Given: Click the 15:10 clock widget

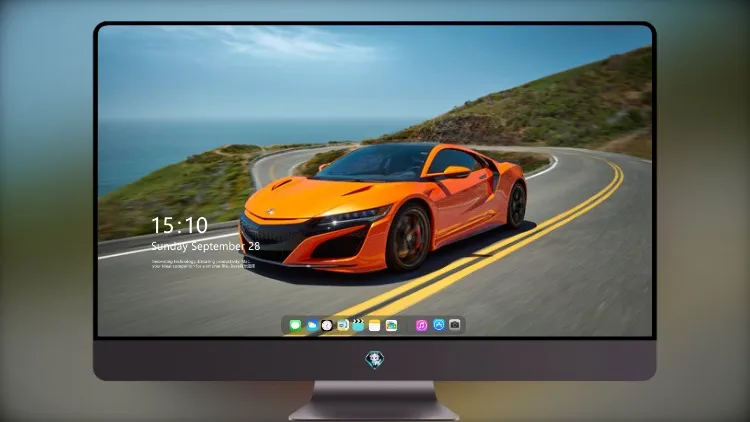Looking at the screenshot, I should [179, 225].
